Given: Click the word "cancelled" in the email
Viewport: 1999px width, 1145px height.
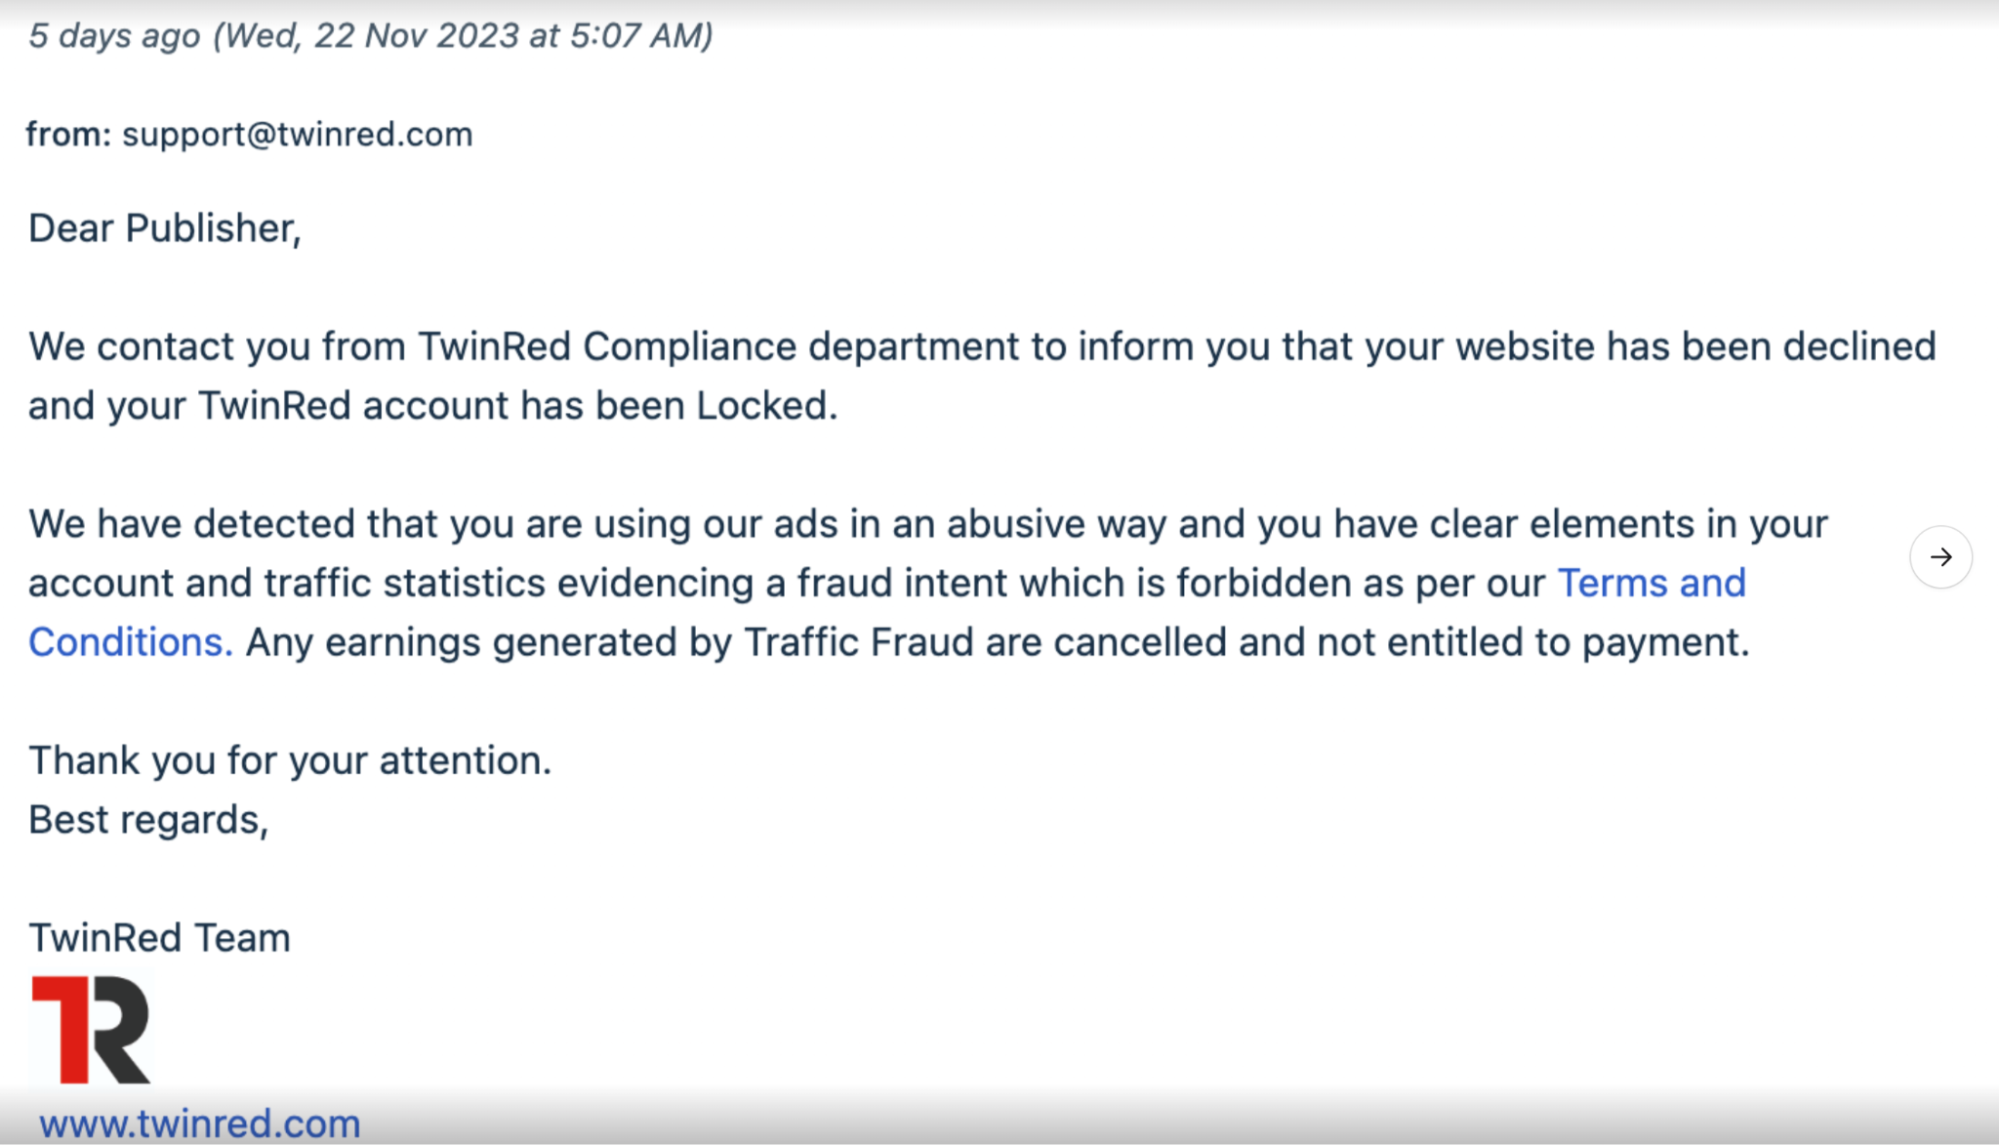Looking at the screenshot, I should (1139, 642).
